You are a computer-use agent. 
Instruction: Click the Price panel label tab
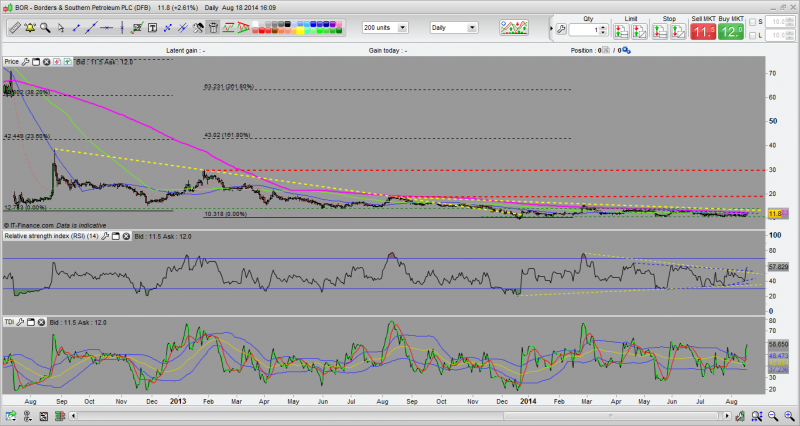tap(12, 62)
